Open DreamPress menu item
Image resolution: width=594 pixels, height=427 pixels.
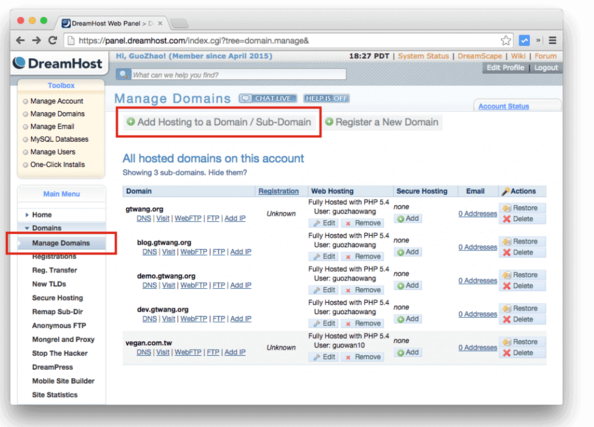(52, 367)
